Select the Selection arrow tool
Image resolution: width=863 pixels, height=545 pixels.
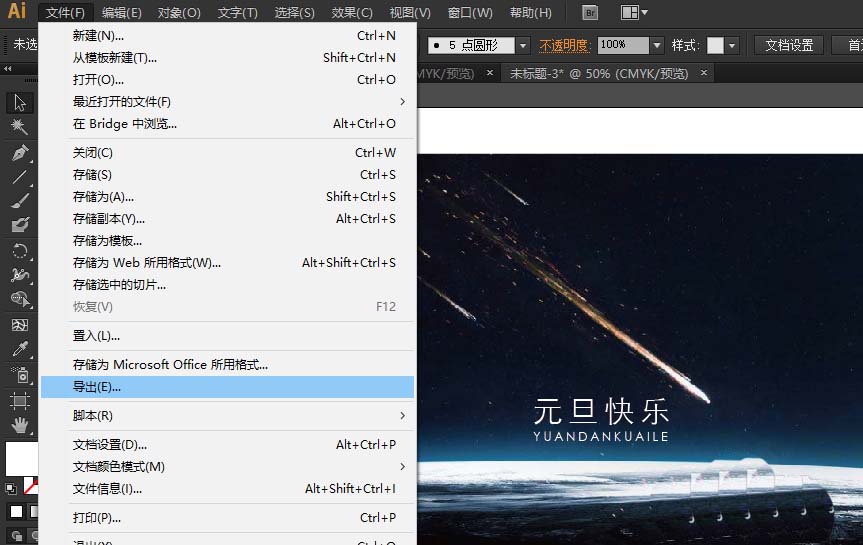[20, 102]
